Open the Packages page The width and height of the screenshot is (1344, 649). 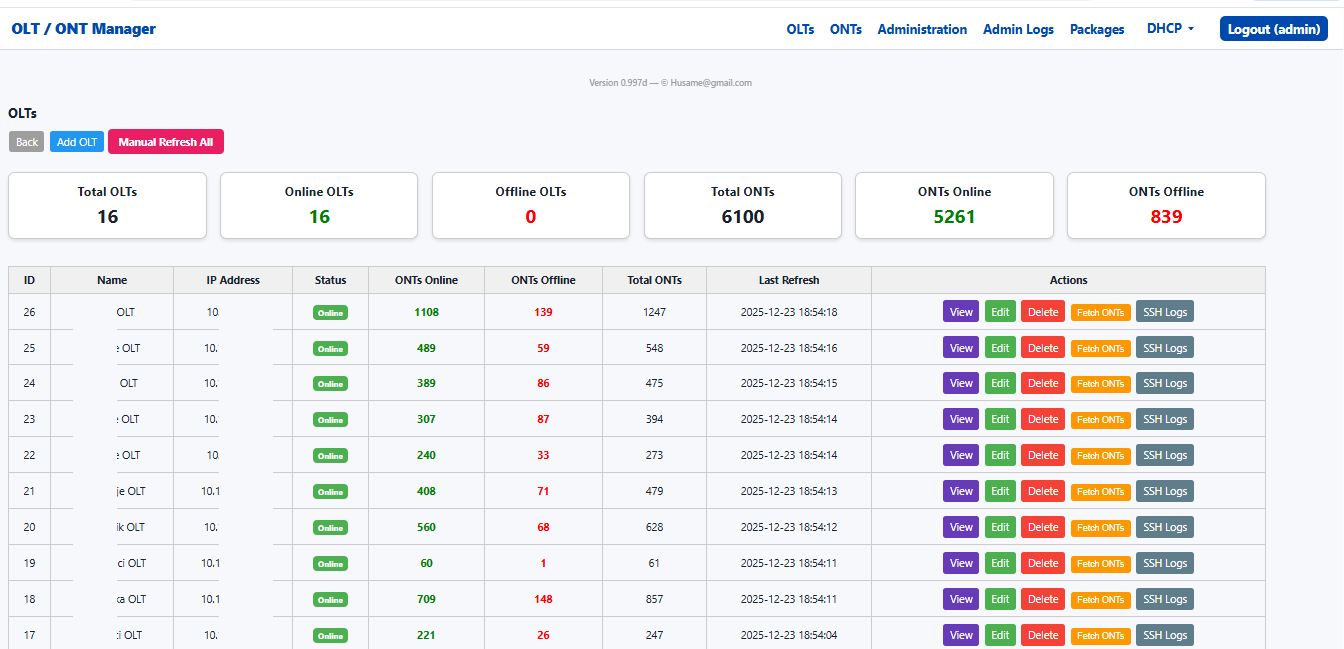(1096, 29)
